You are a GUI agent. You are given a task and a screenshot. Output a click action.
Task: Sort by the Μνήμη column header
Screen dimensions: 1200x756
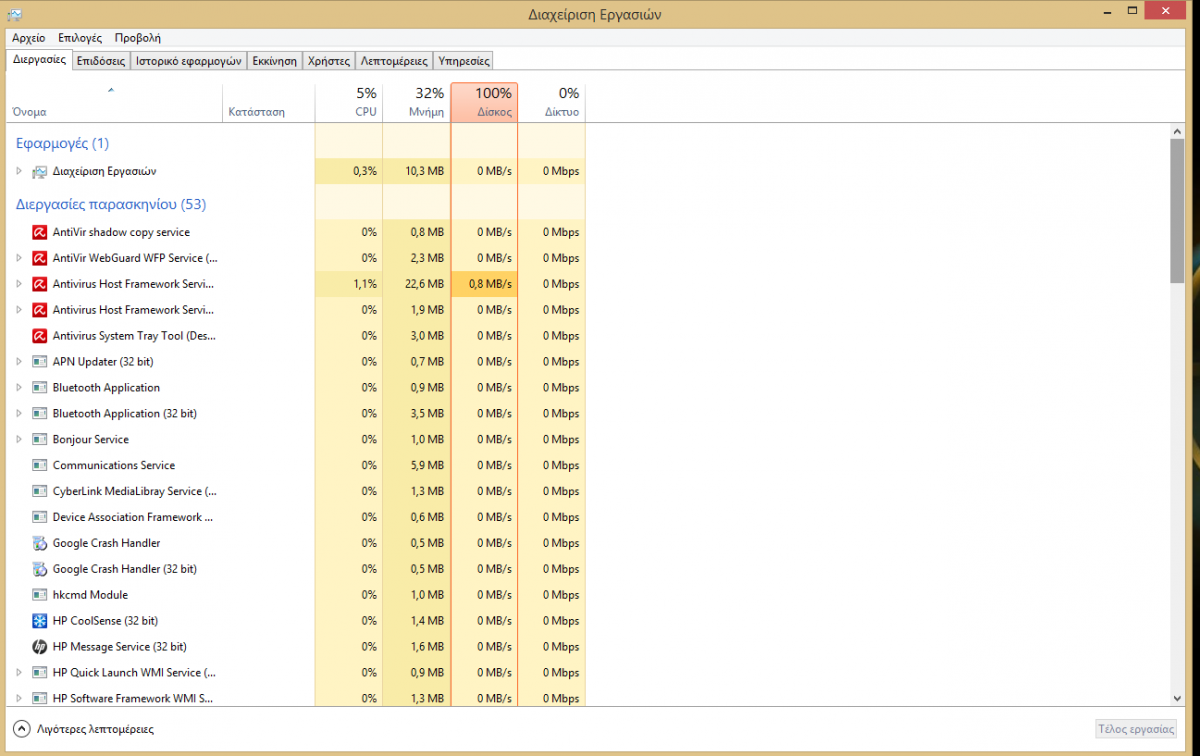(416, 102)
